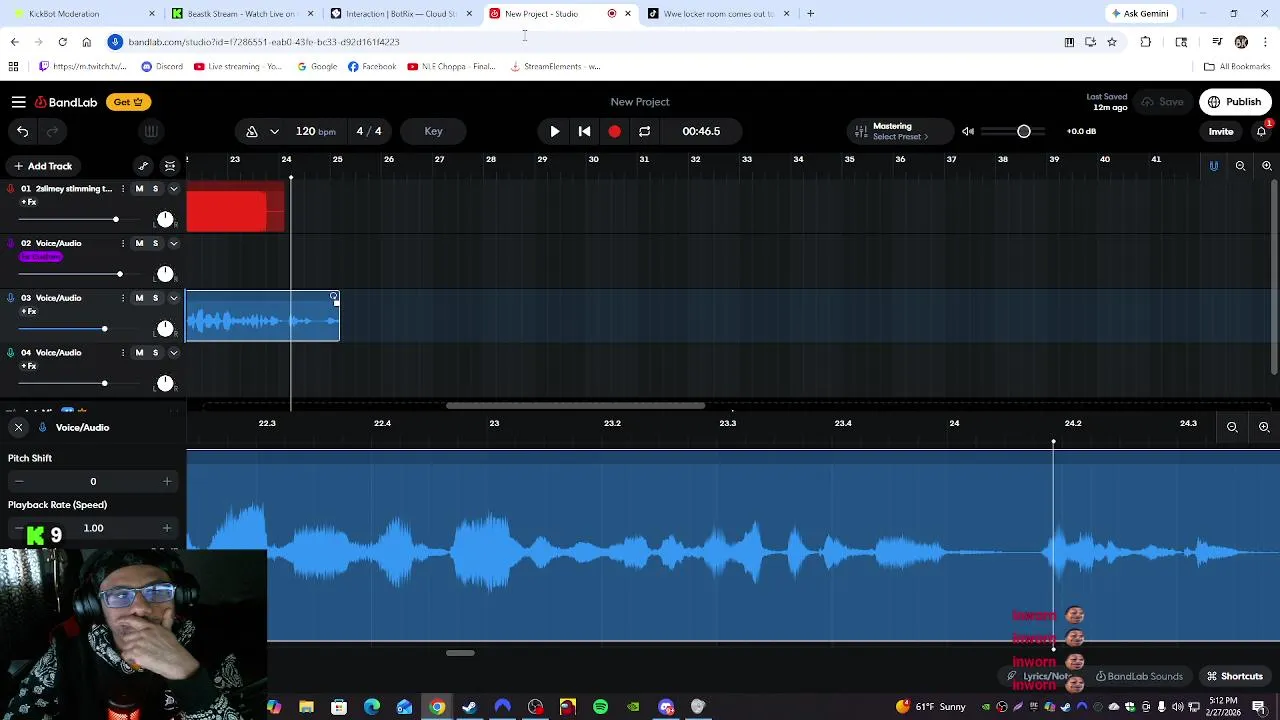This screenshot has width=1280, height=720.
Task: Edit the 120 bpm tempo field
Action: [315, 131]
